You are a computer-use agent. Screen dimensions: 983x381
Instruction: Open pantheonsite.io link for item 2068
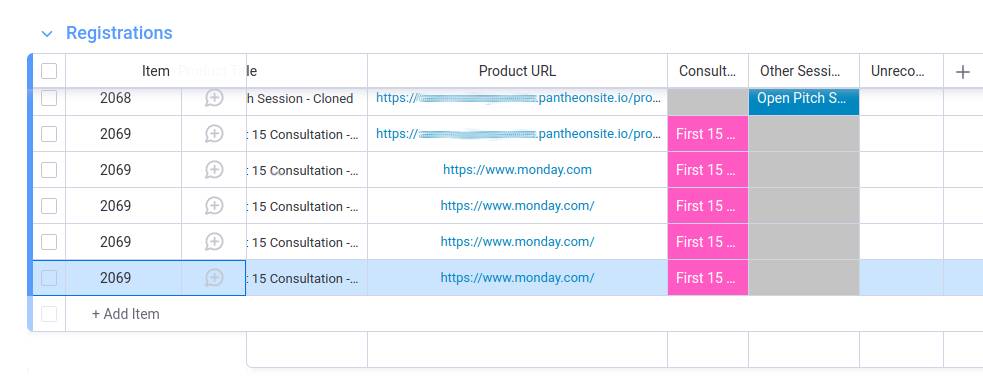(518, 98)
